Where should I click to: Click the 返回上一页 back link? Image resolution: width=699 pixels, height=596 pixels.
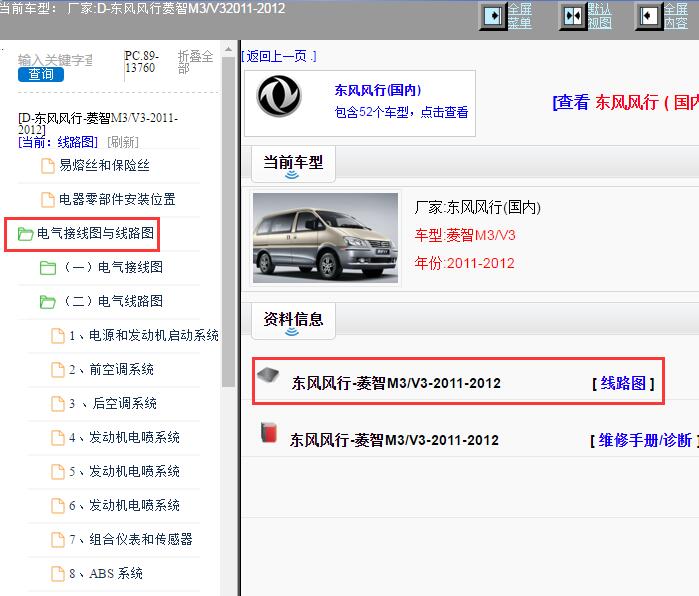tap(279, 56)
